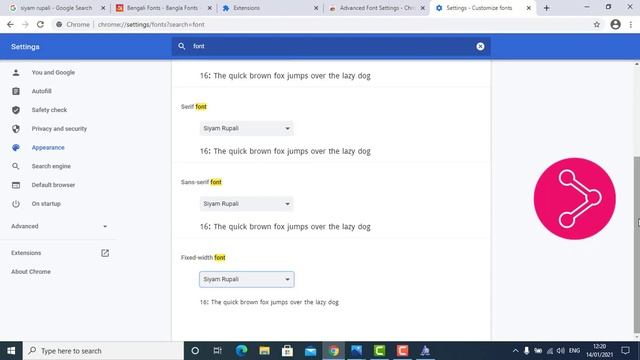This screenshot has width=640, height=360.
Task: Close the Settings Customize fonts tab
Action: click(x=529, y=8)
